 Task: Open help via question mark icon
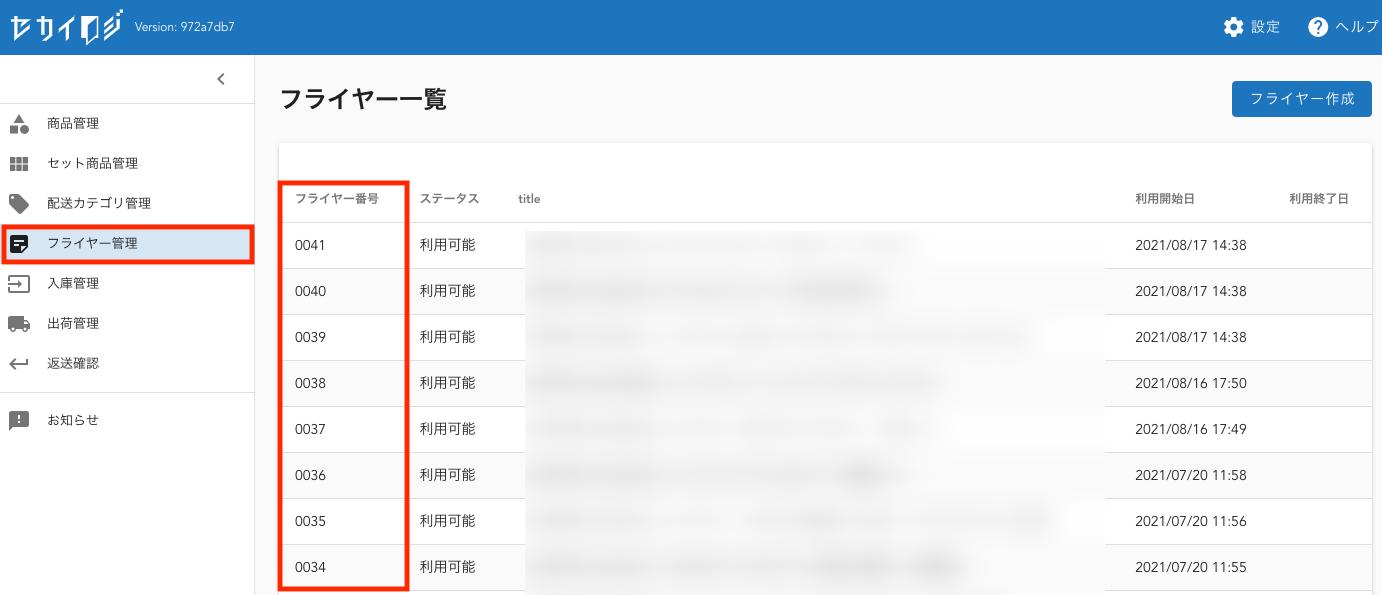click(1318, 27)
